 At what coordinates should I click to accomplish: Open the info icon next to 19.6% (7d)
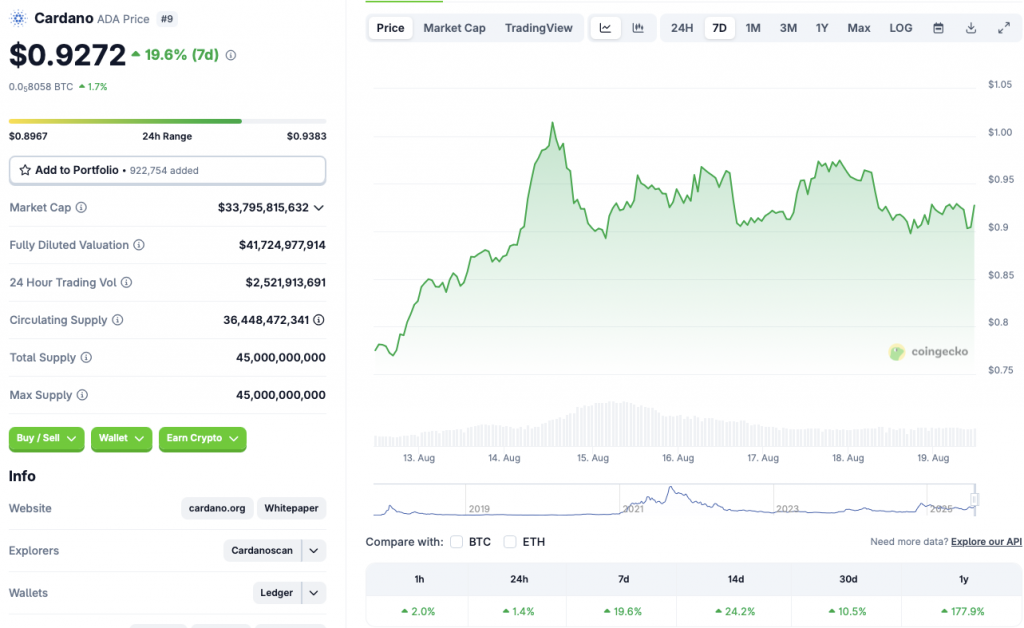click(x=231, y=55)
